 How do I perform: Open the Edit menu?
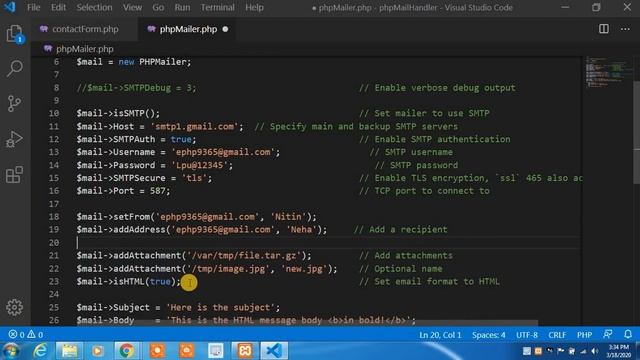(x=58, y=7)
